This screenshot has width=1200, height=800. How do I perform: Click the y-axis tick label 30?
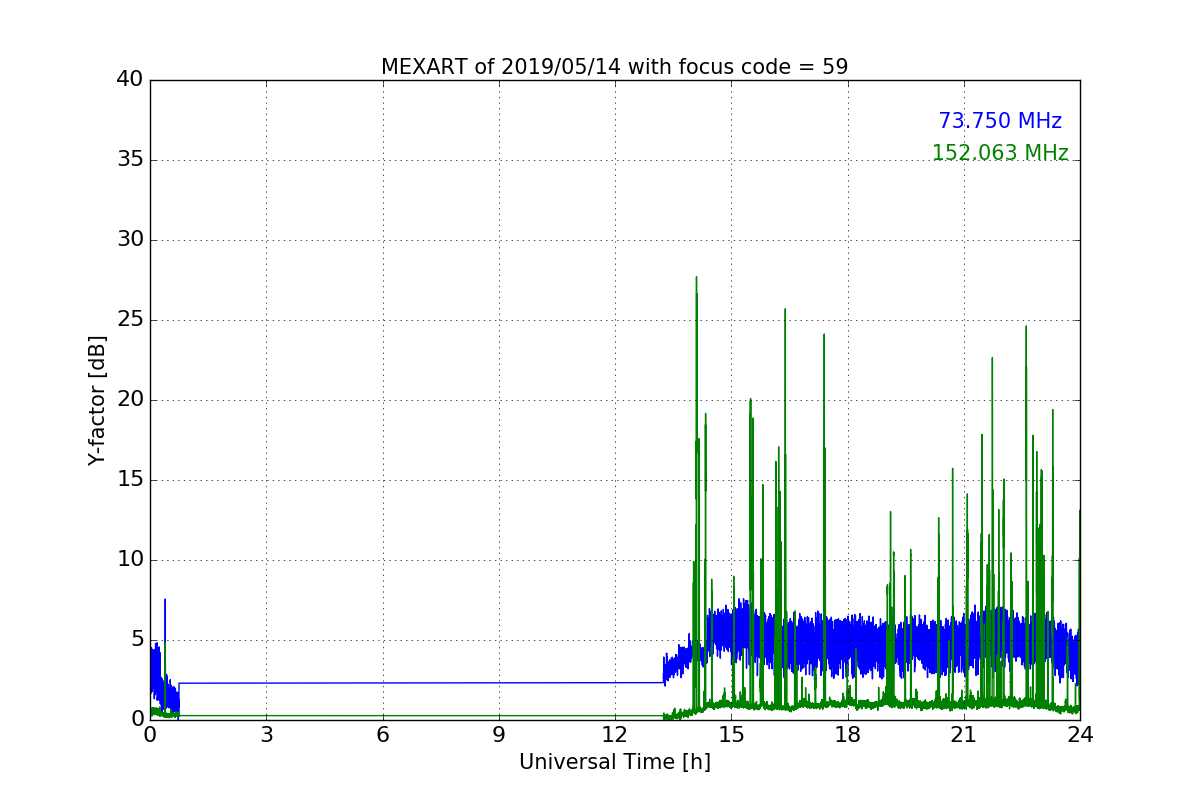130,240
